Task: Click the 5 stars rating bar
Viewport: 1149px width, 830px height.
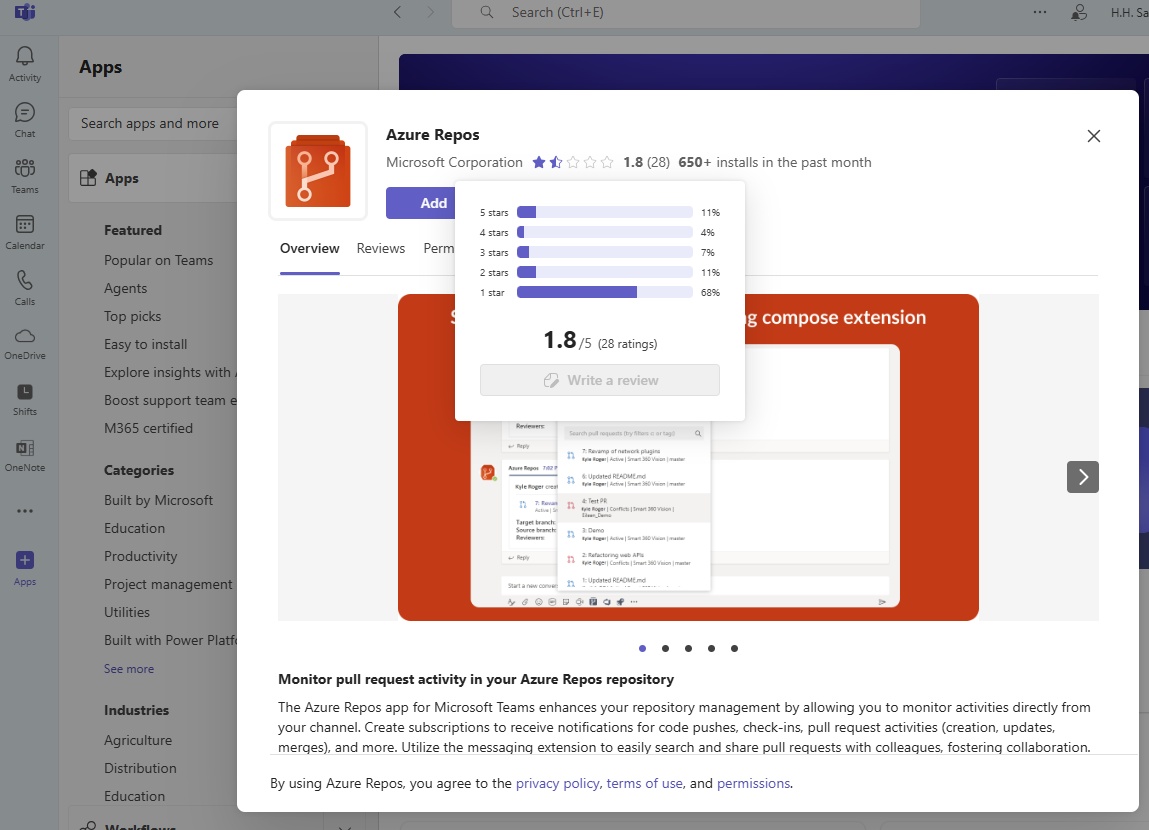Action: 605,212
